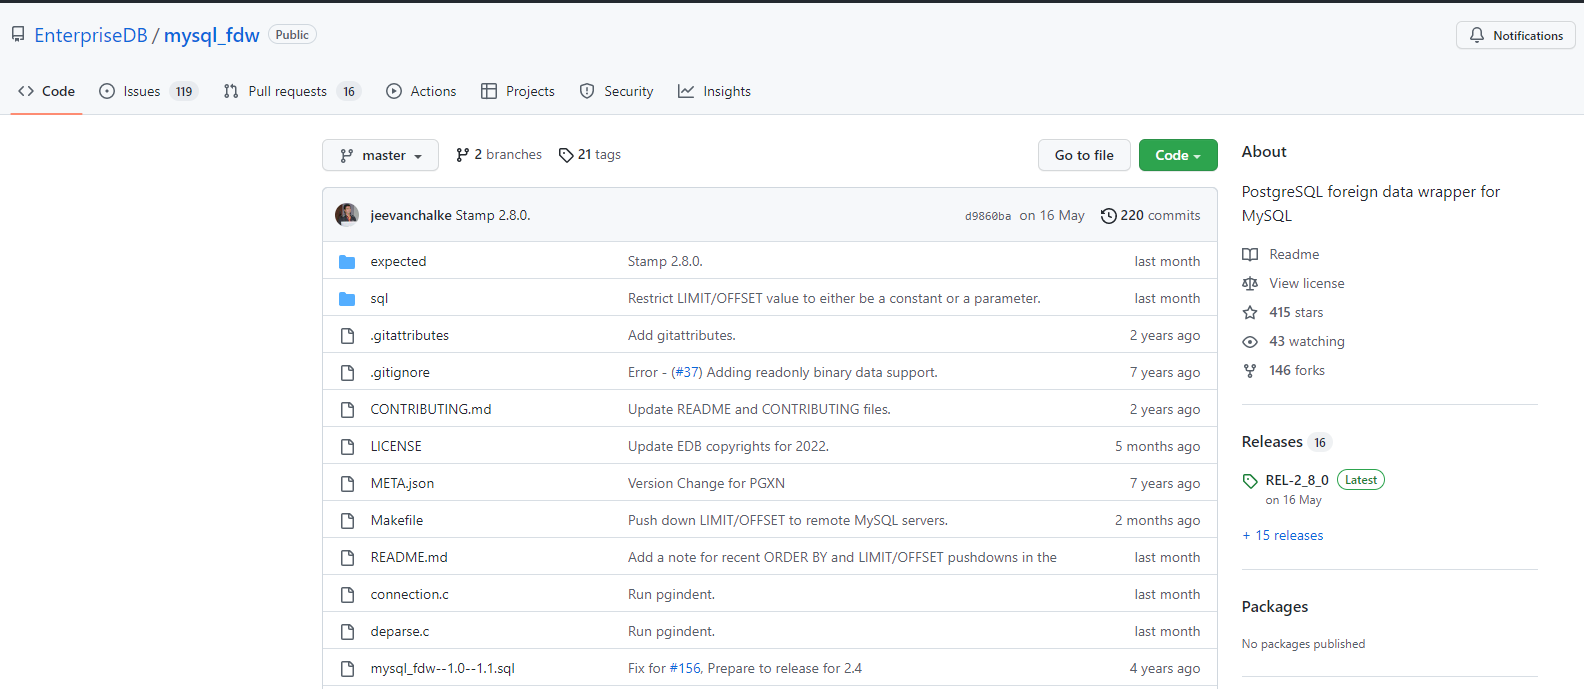Screen dimensions: 1584x689
Task: Open the deparse.c file
Action: coord(400,632)
